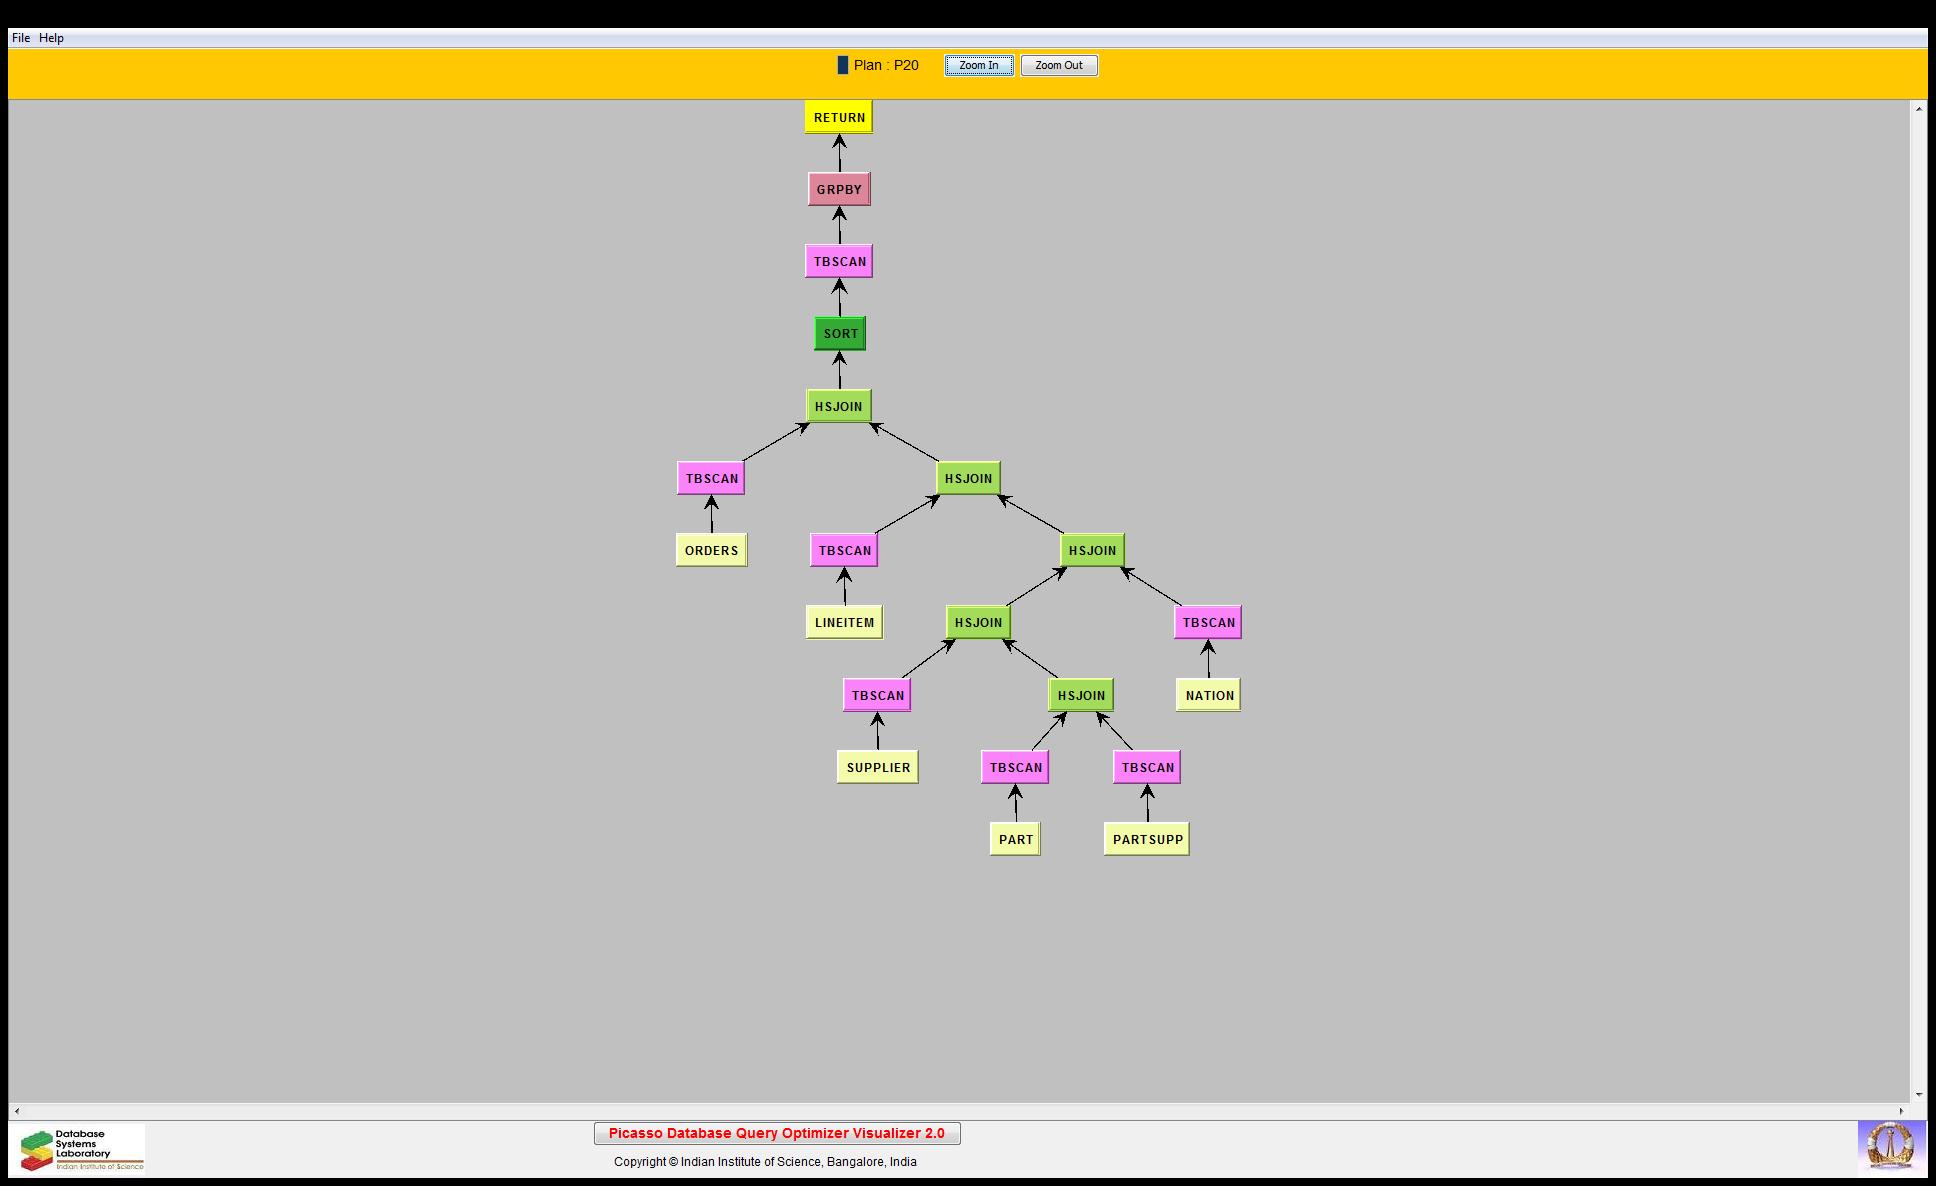Select the NATION table node
The image size is (1936, 1186).
1208,695
